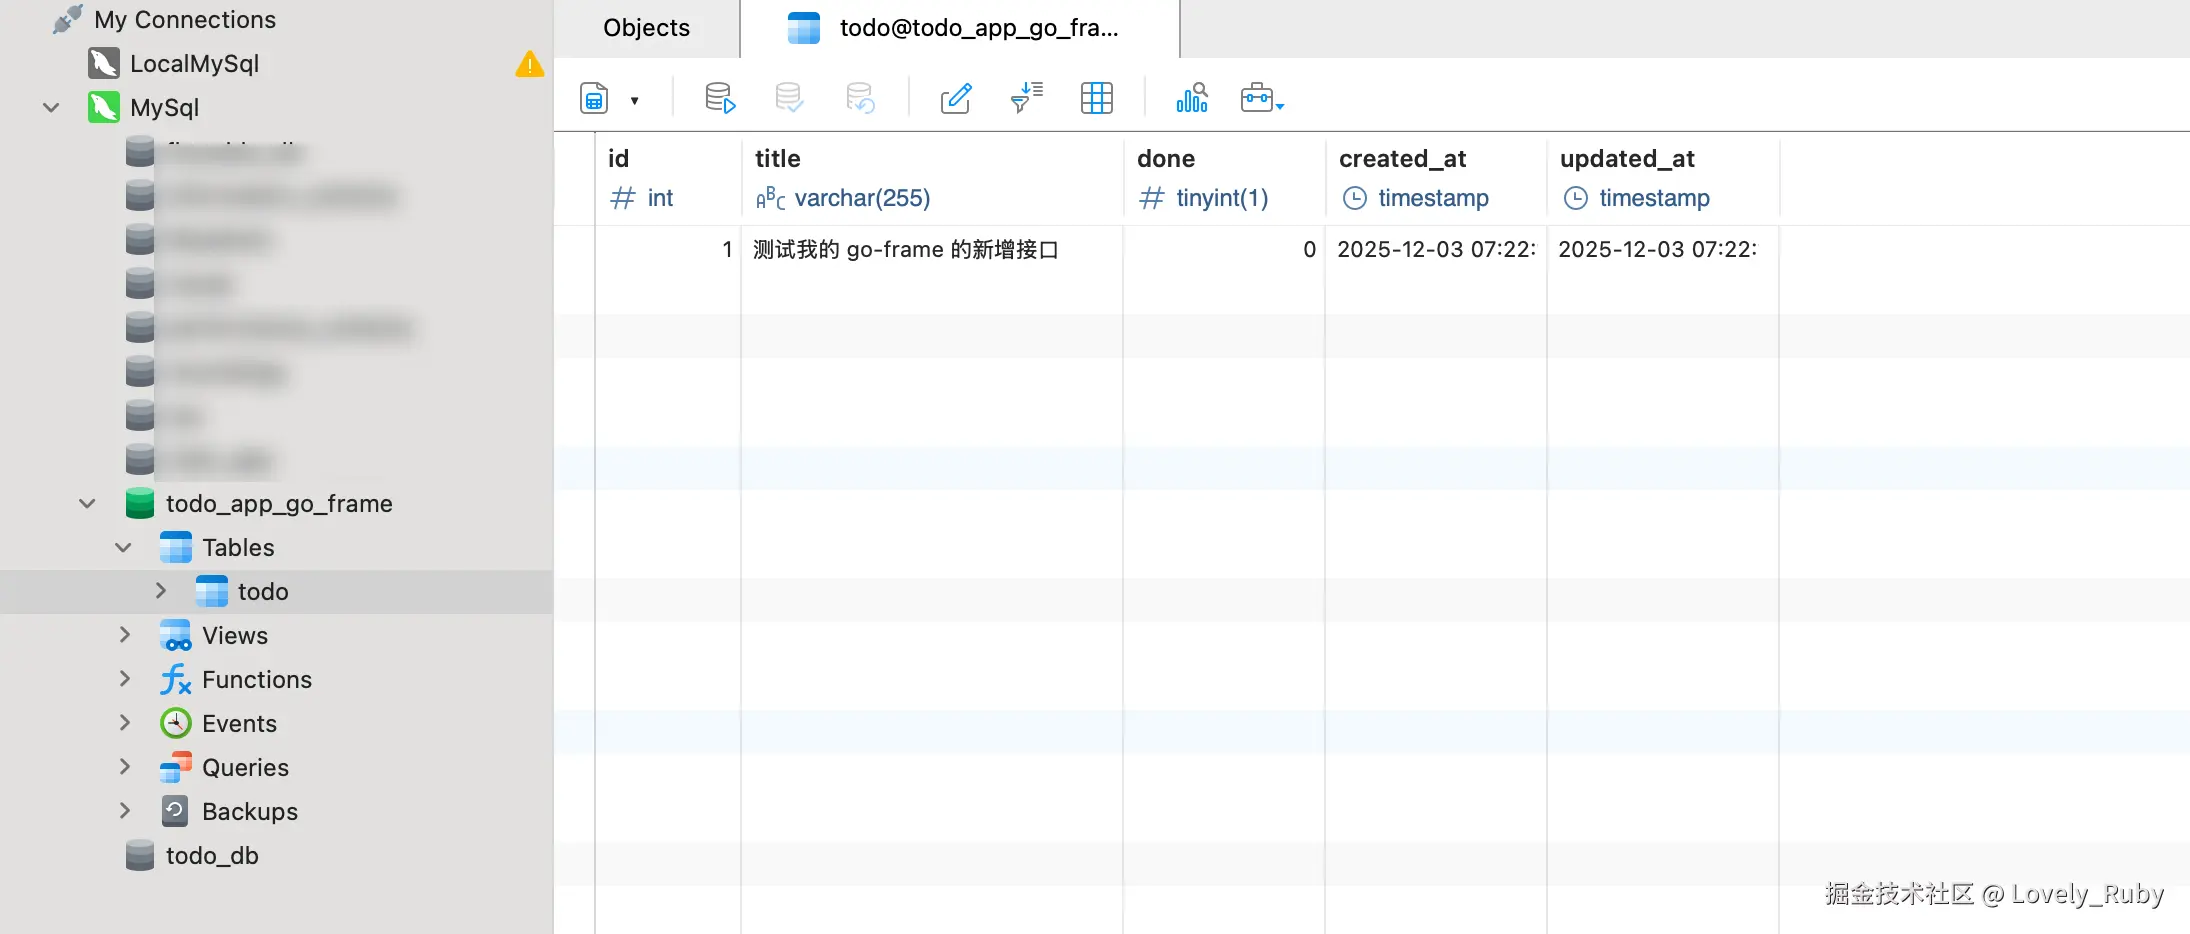The image size is (2190, 934).
Task: Click the Backups icon in the tree
Action: click(175, 811)
